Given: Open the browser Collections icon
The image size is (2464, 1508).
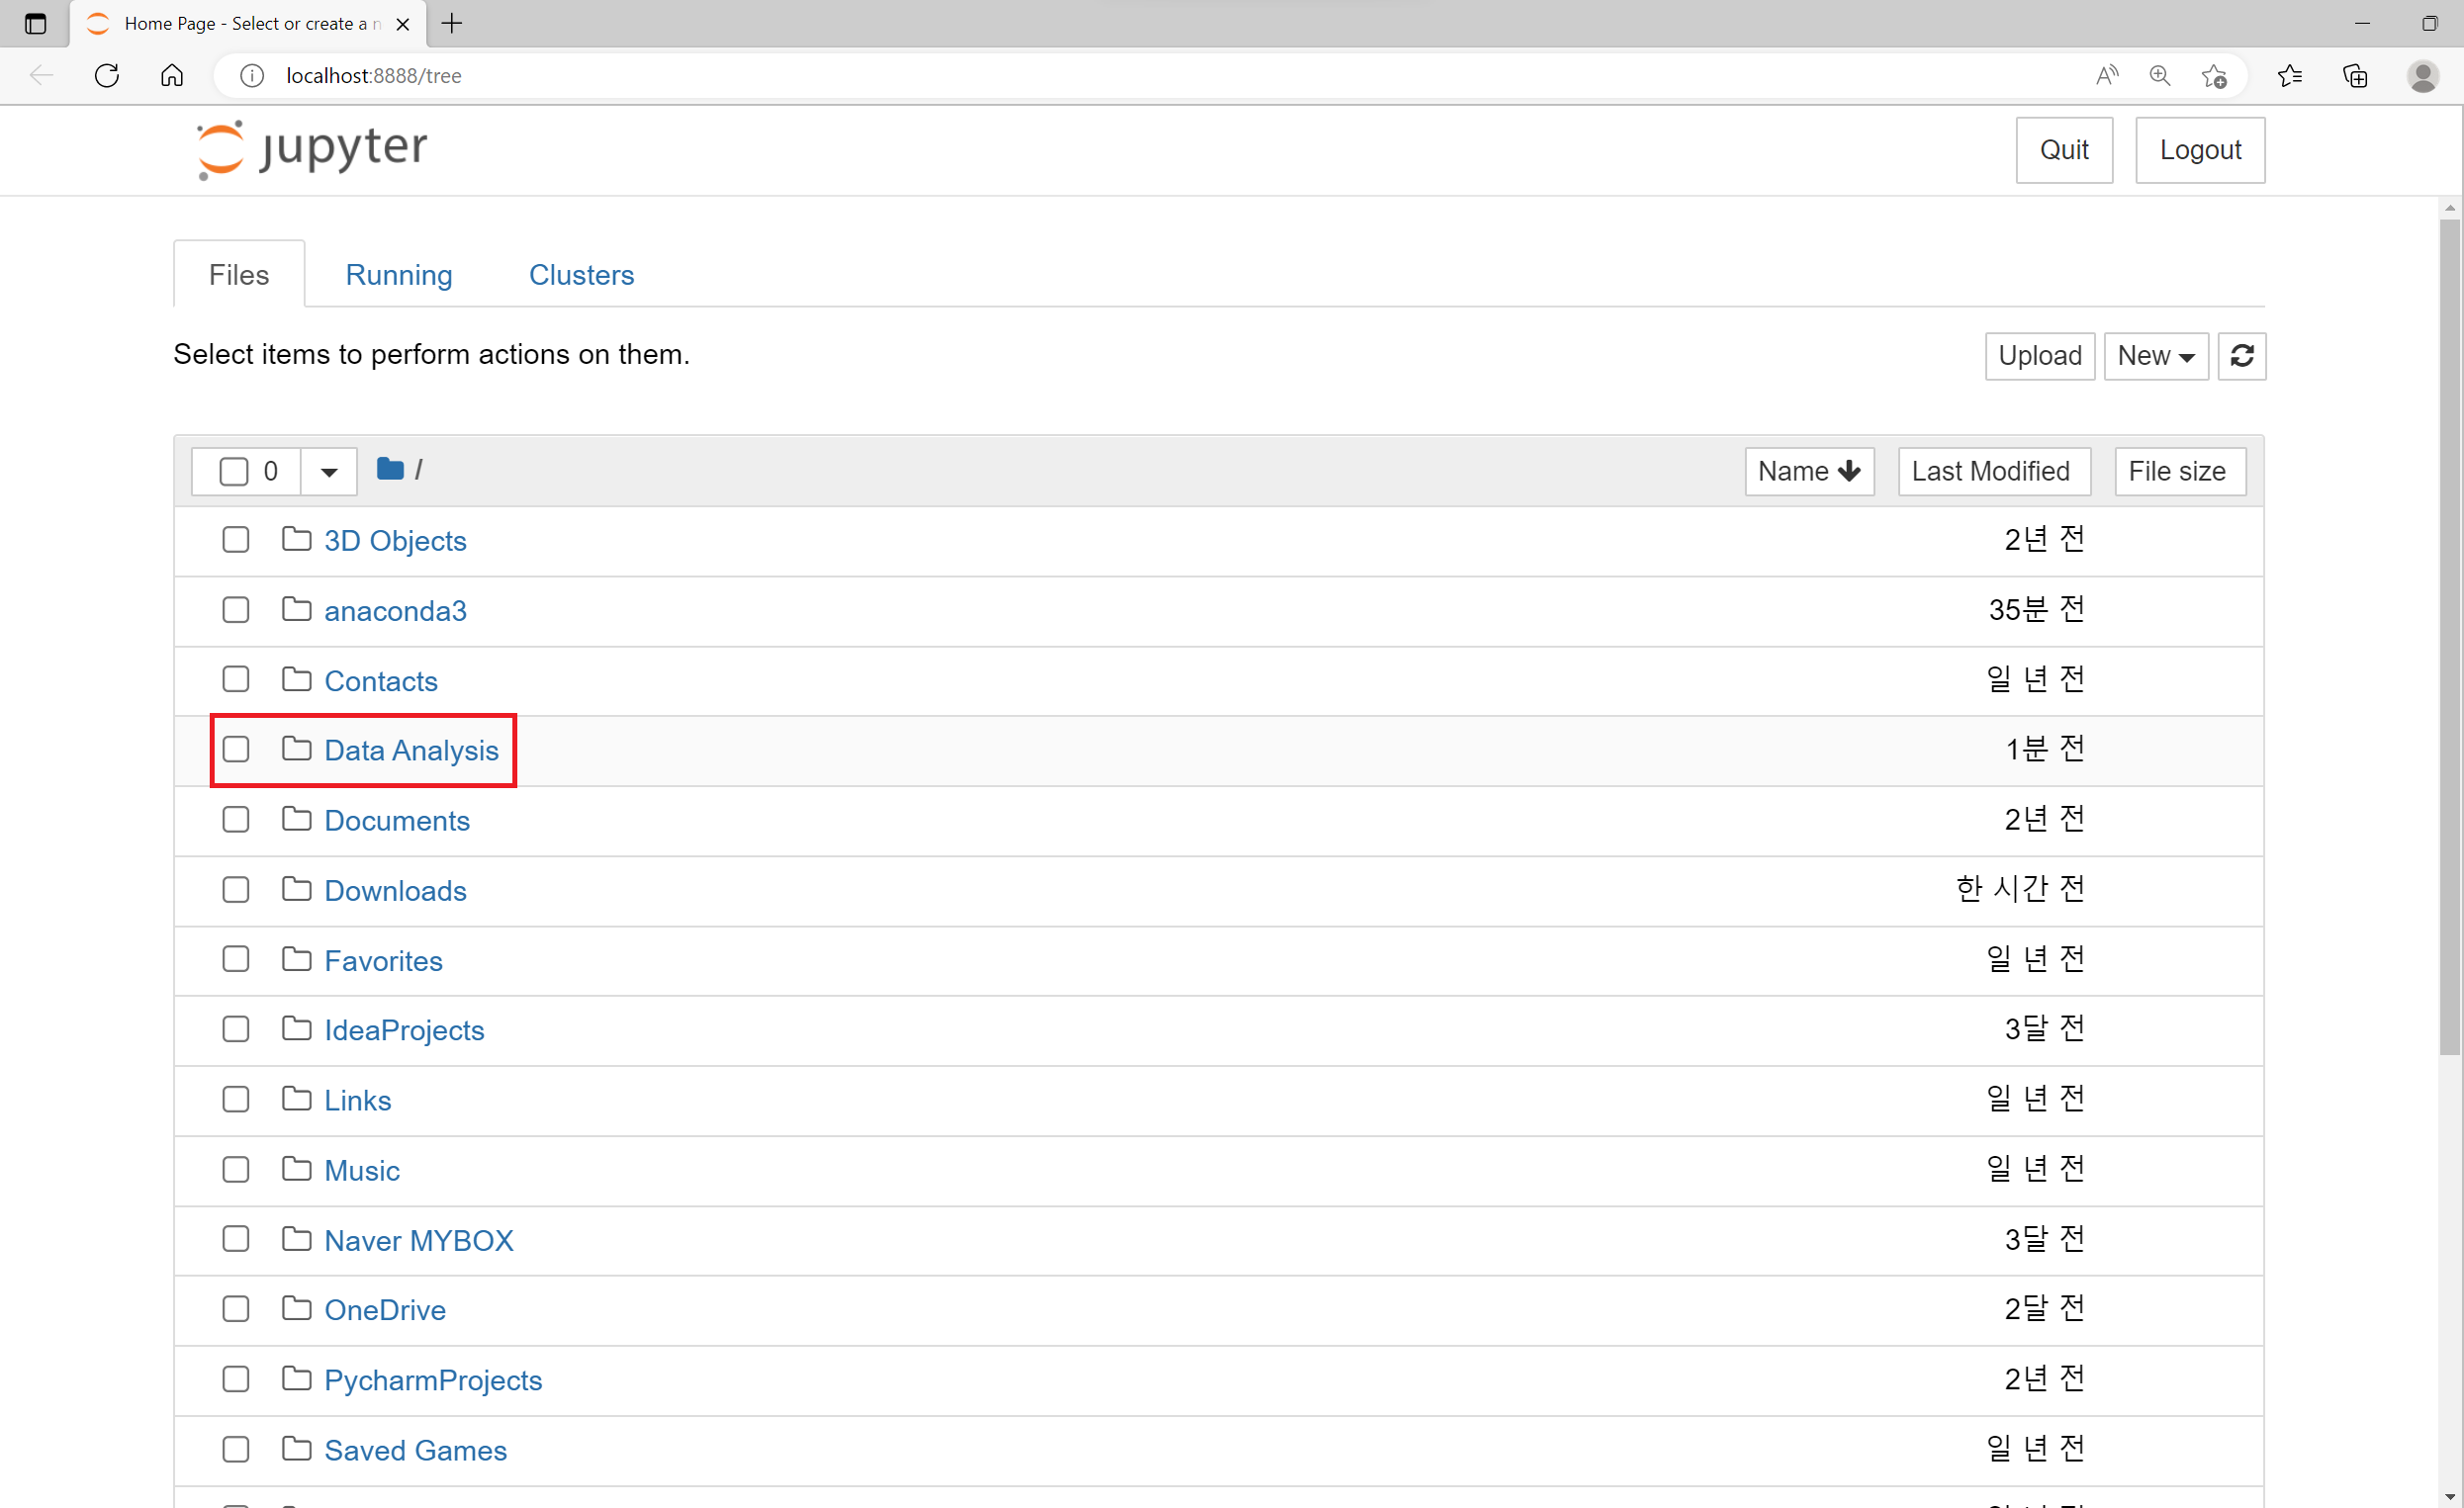Looking at the screenshot, I should pos(2354,76).
